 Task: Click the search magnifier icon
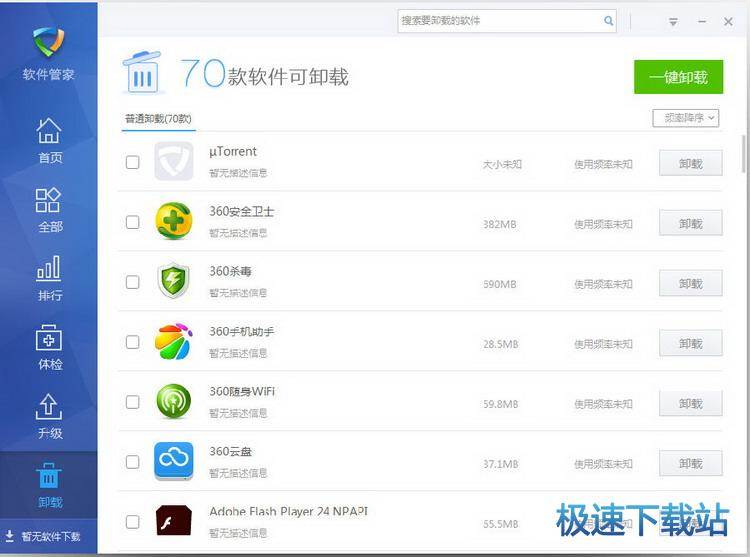608,21
